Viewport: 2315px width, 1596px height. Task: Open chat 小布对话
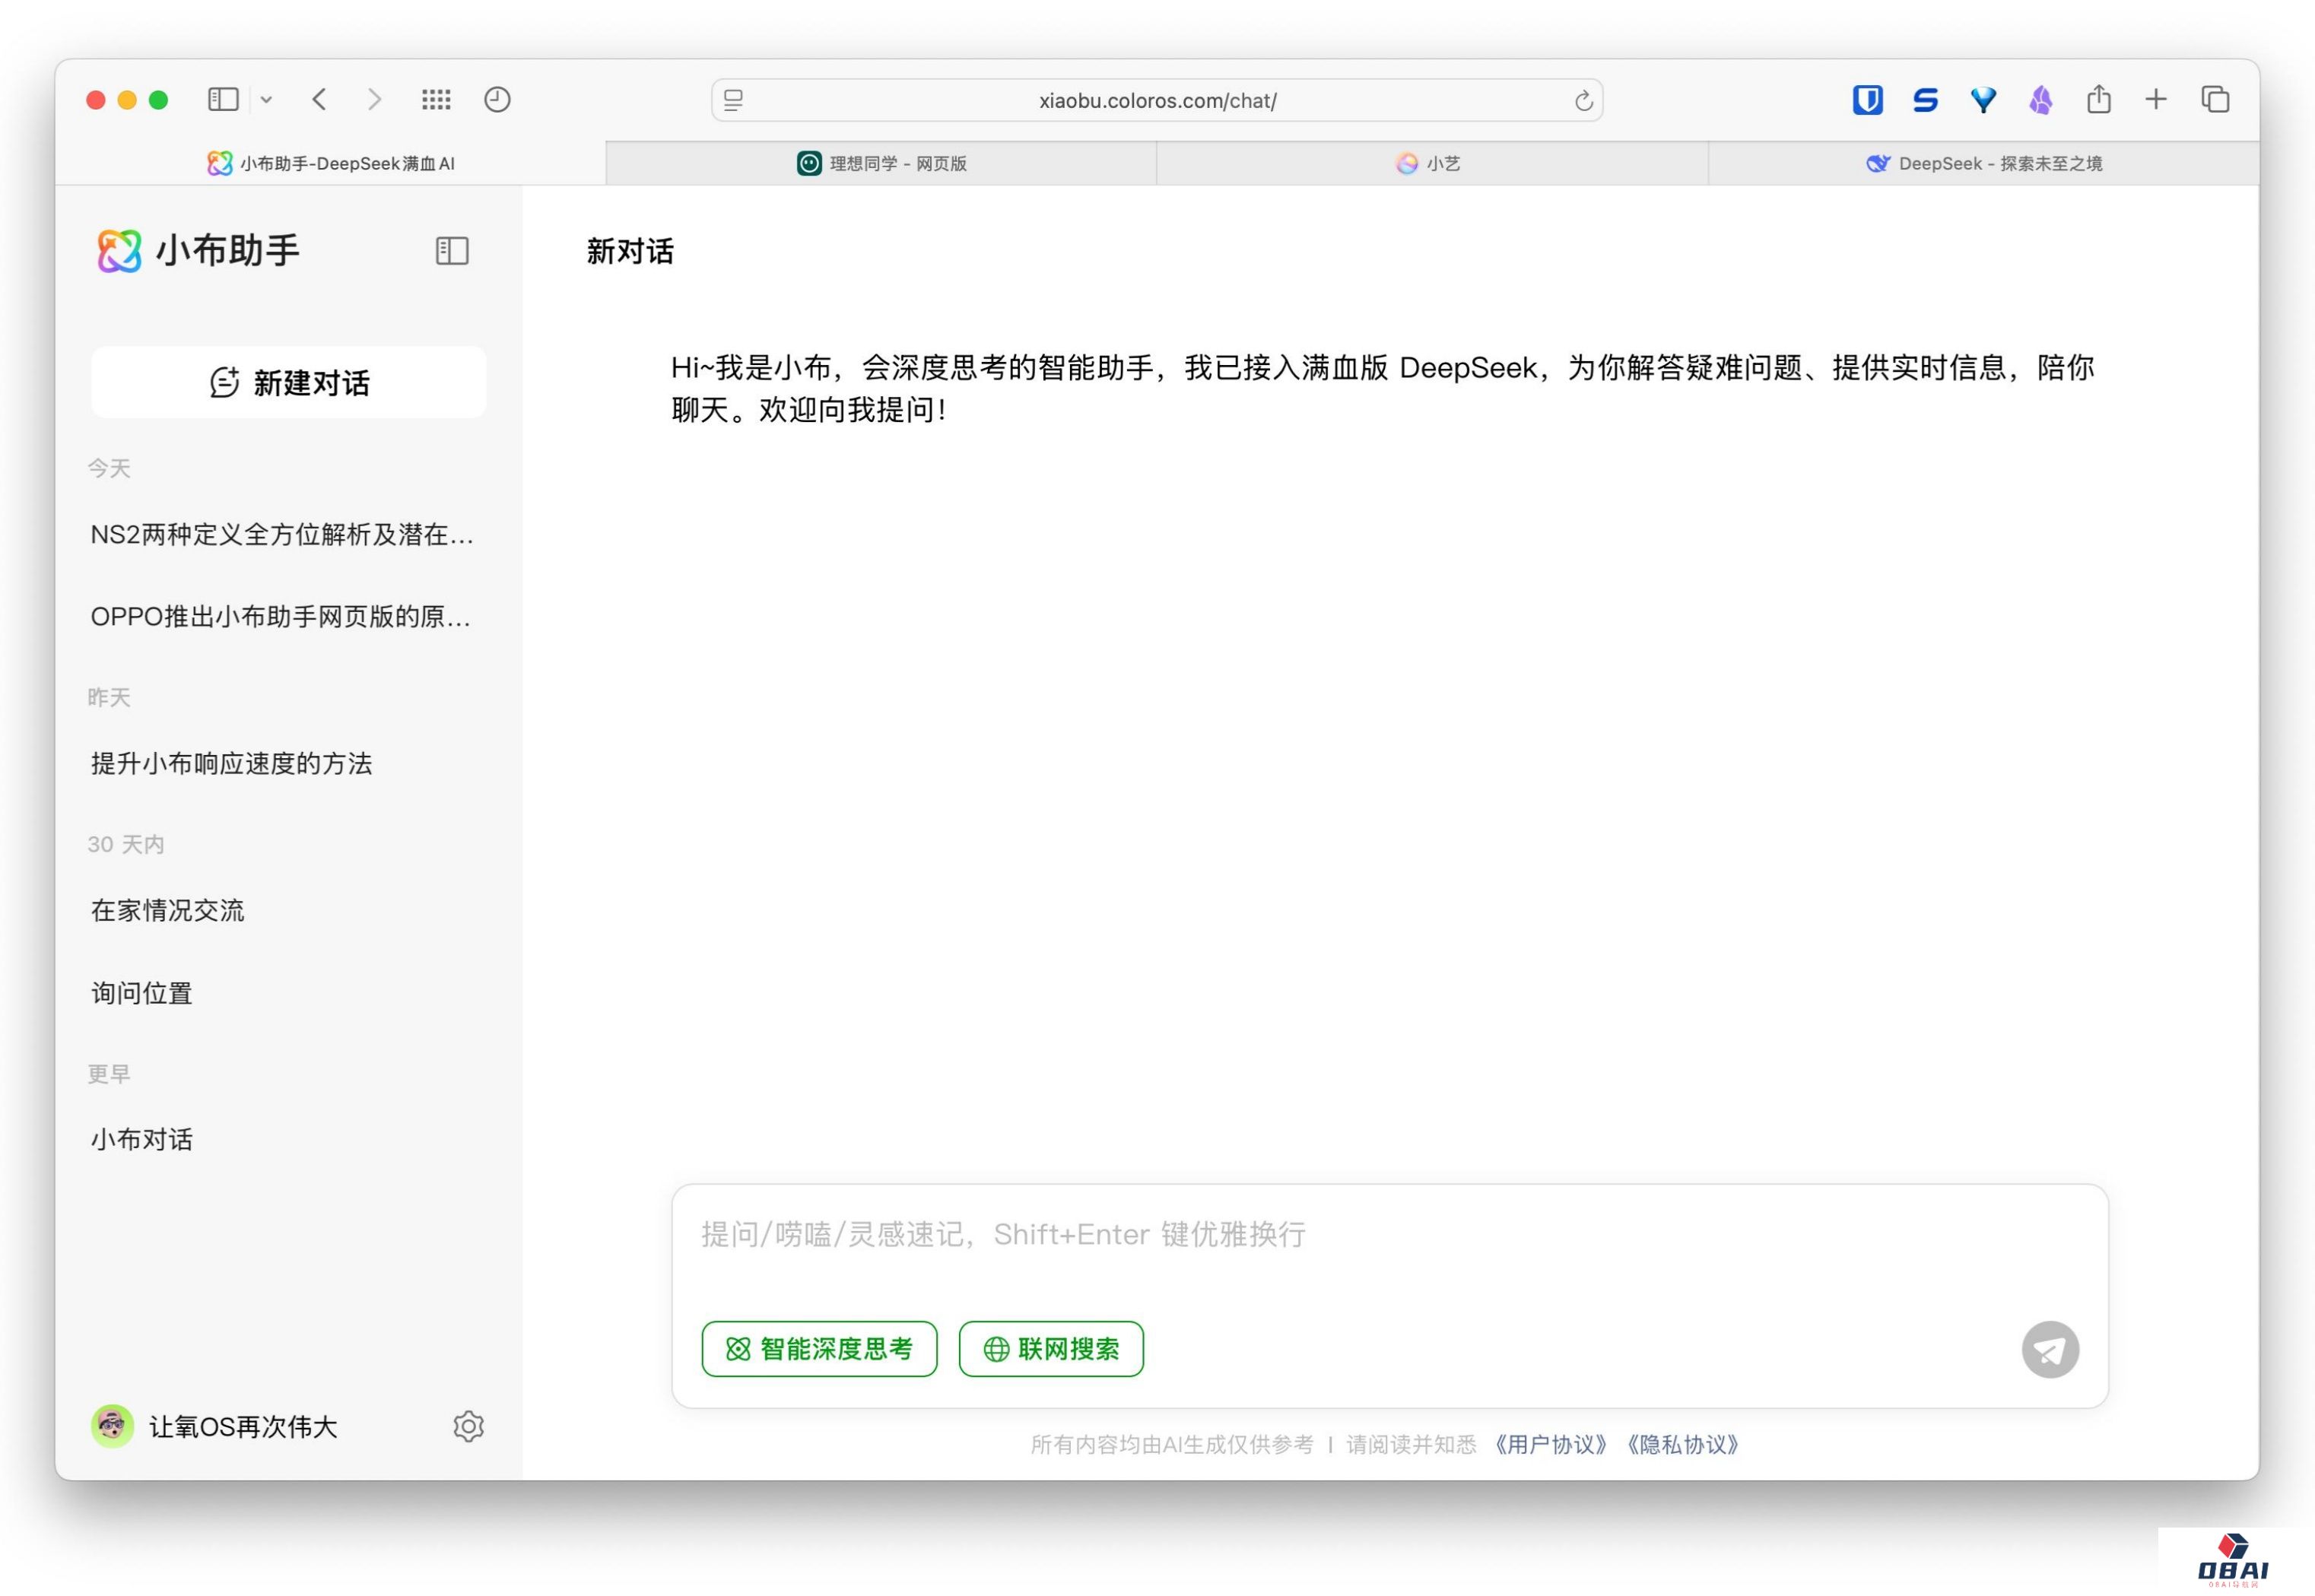point(141,1141)
